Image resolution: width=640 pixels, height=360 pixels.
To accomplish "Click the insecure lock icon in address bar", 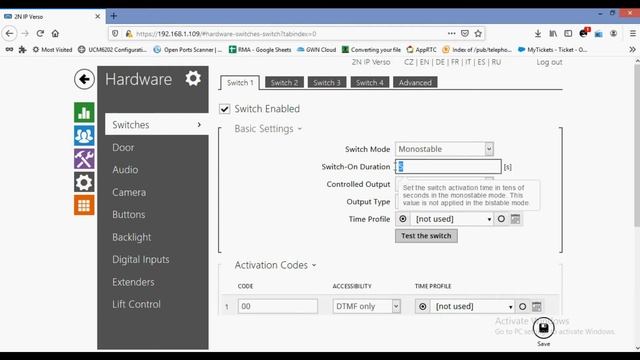I will pos(129,34).
